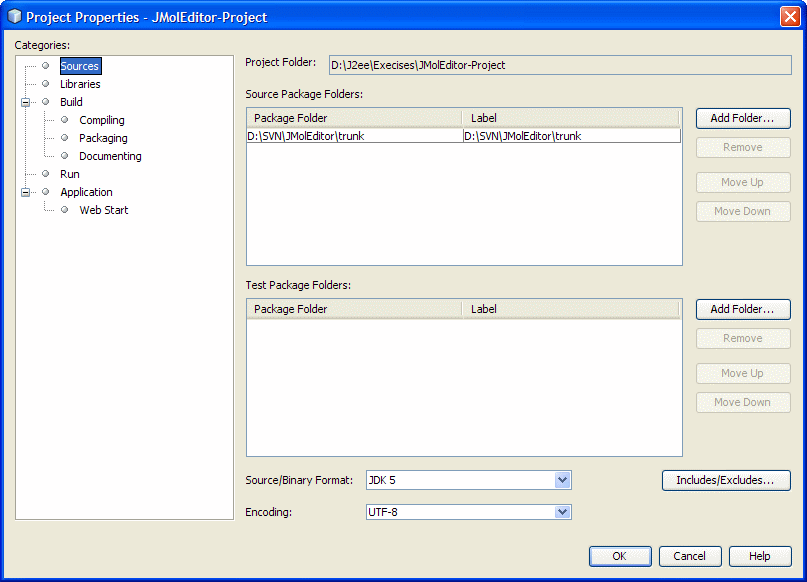Click the Project Folder path field
The image size is (807, 582).
click(560, 65)
